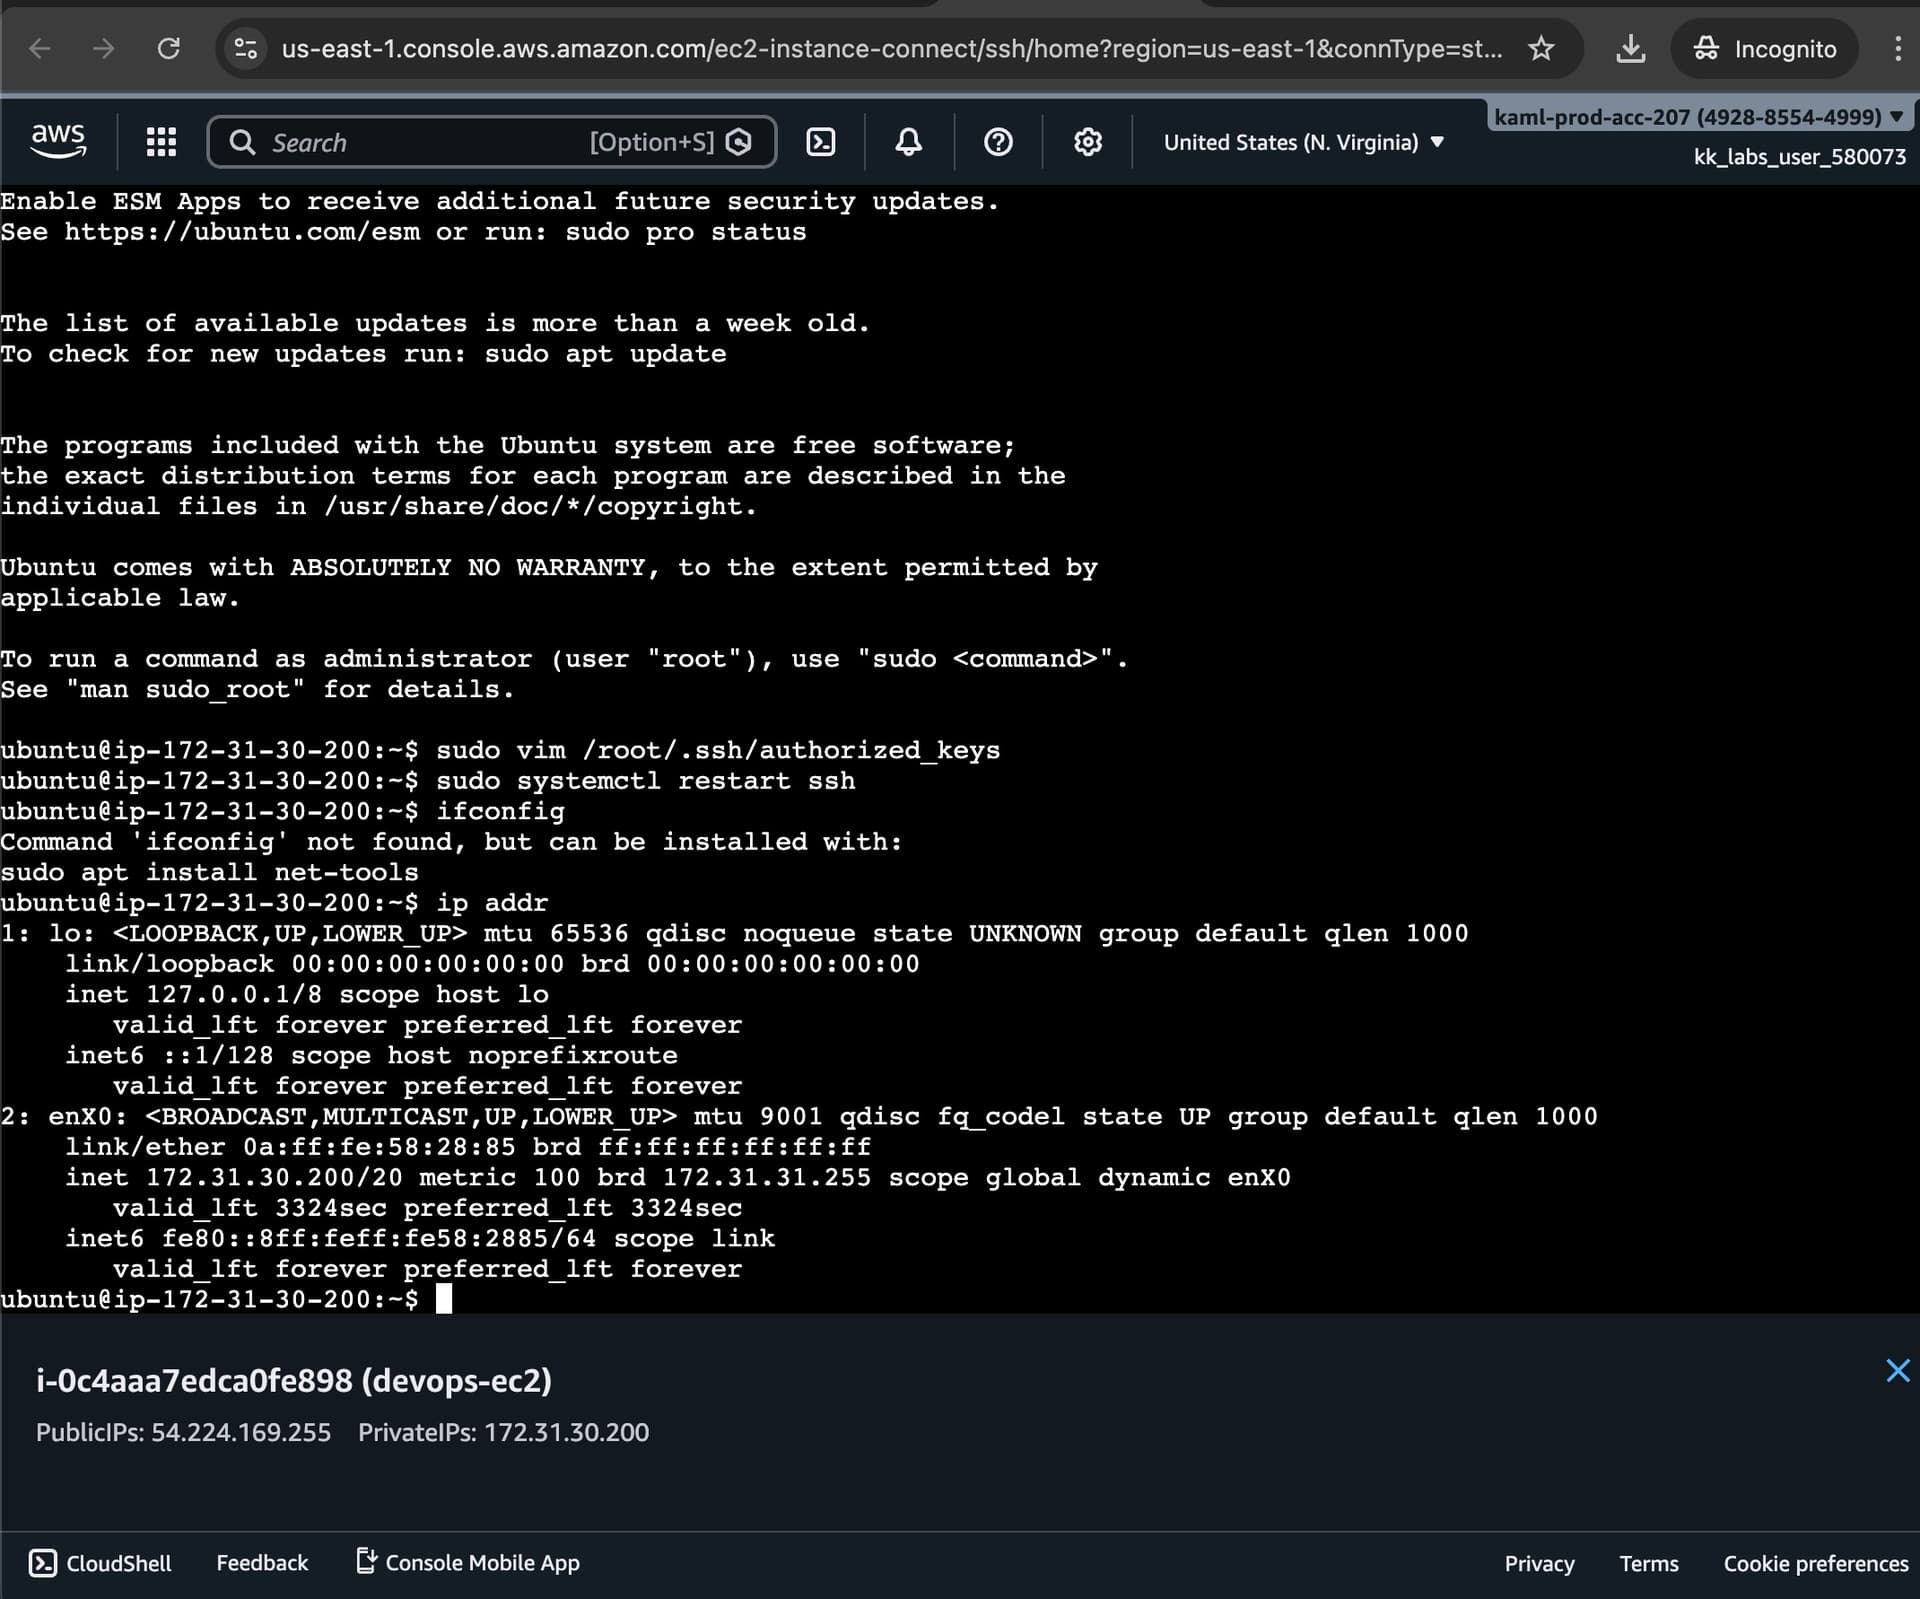Click the Amazon Q icon in search bar
1920x1599 pixels.
pos(739,142)
